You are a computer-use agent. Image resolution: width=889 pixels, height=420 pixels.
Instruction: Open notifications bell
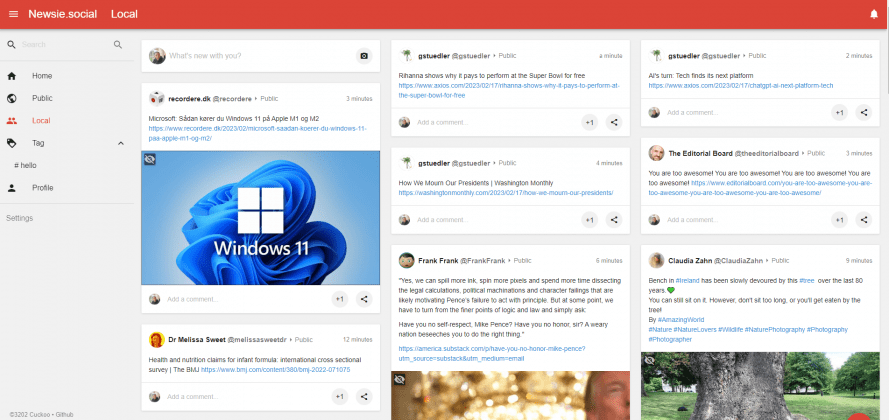pyautogui.click(x=874, y=15)
